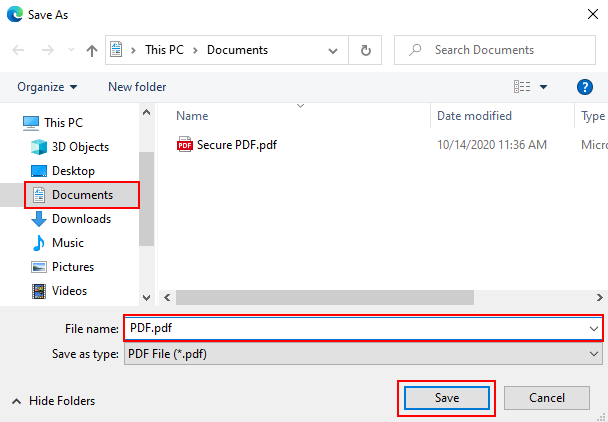608x422 pixels.
Task: Refresh the Documents folder view
Action: (x=365, y=50)
